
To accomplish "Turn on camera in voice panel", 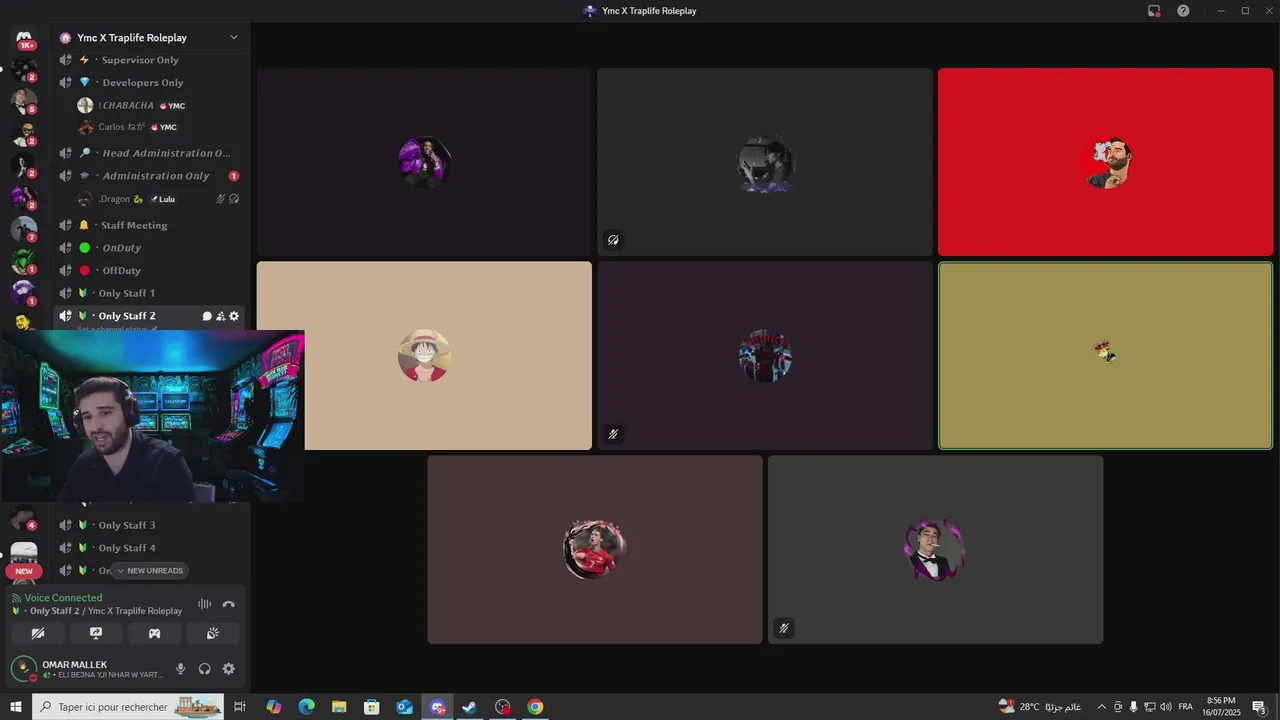I will tap(38, 633).
